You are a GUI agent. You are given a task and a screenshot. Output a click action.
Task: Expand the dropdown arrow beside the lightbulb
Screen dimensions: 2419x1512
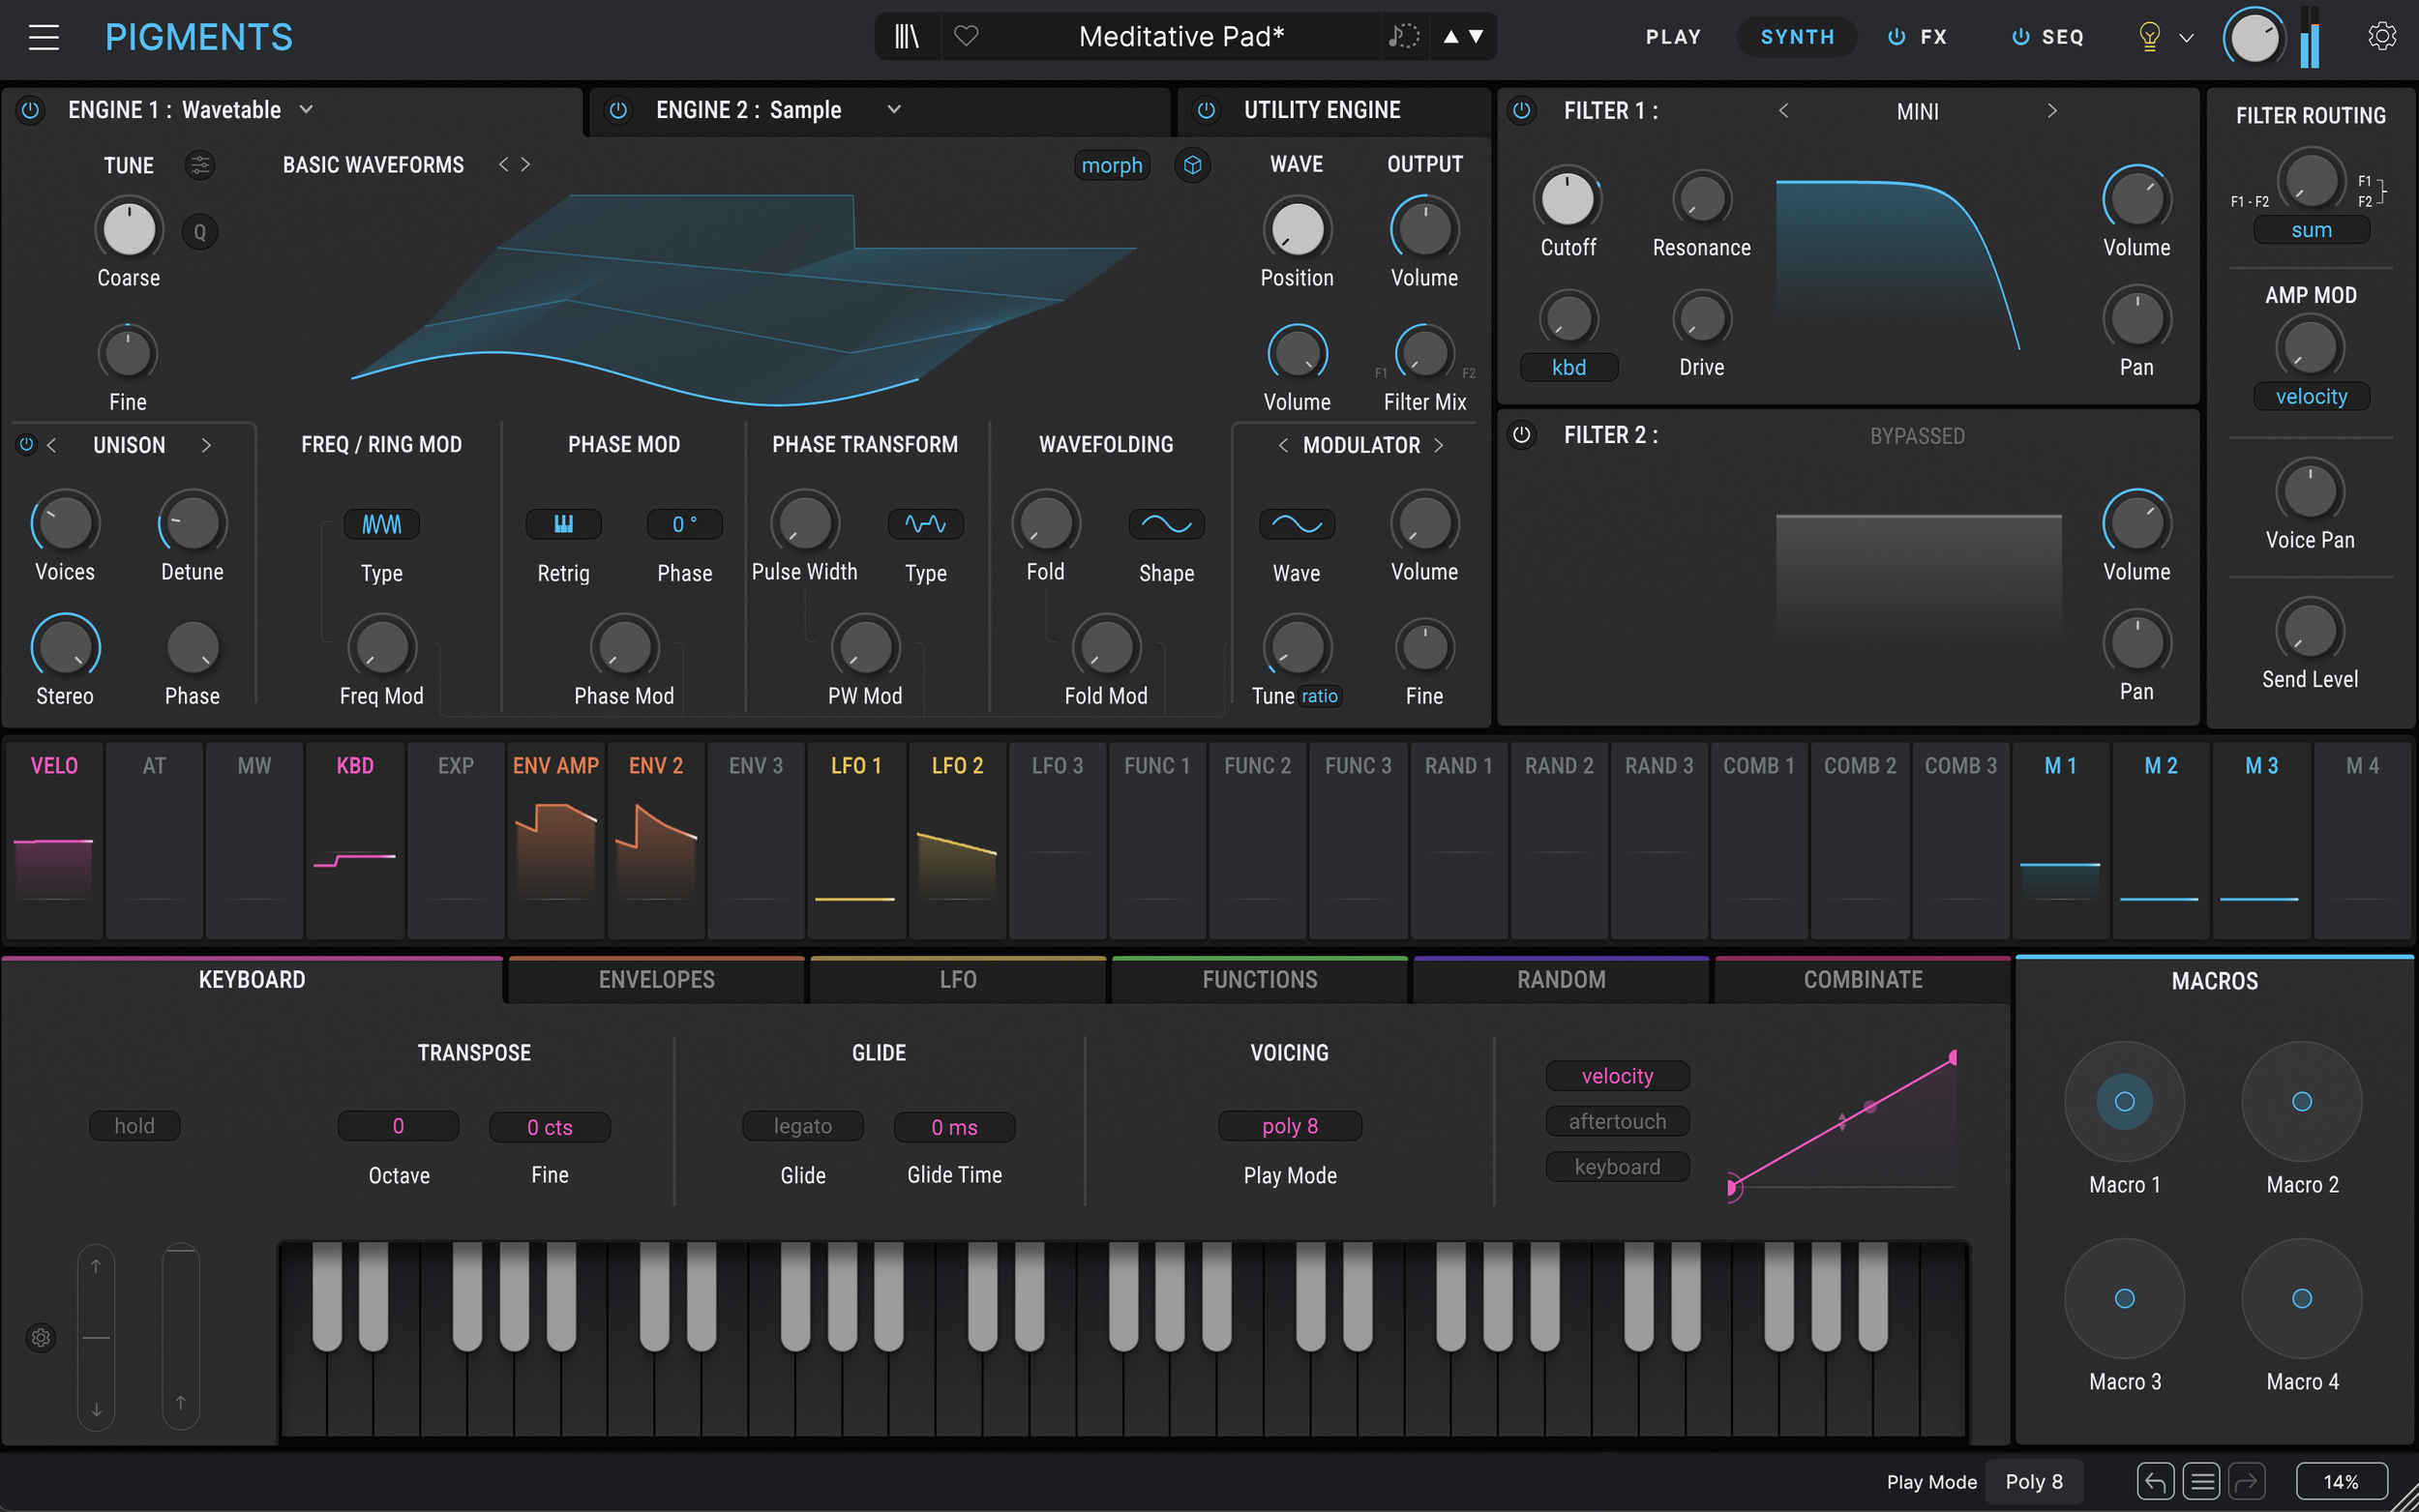pyautogui.click(x=2186, y=38)
